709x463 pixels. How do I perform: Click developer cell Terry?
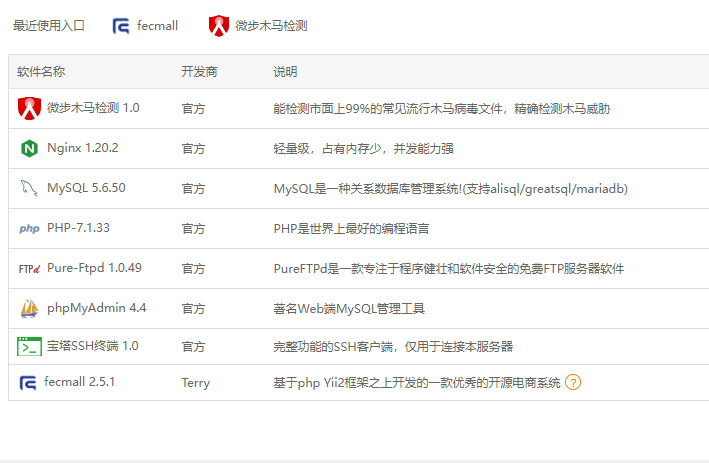point(196,383)
